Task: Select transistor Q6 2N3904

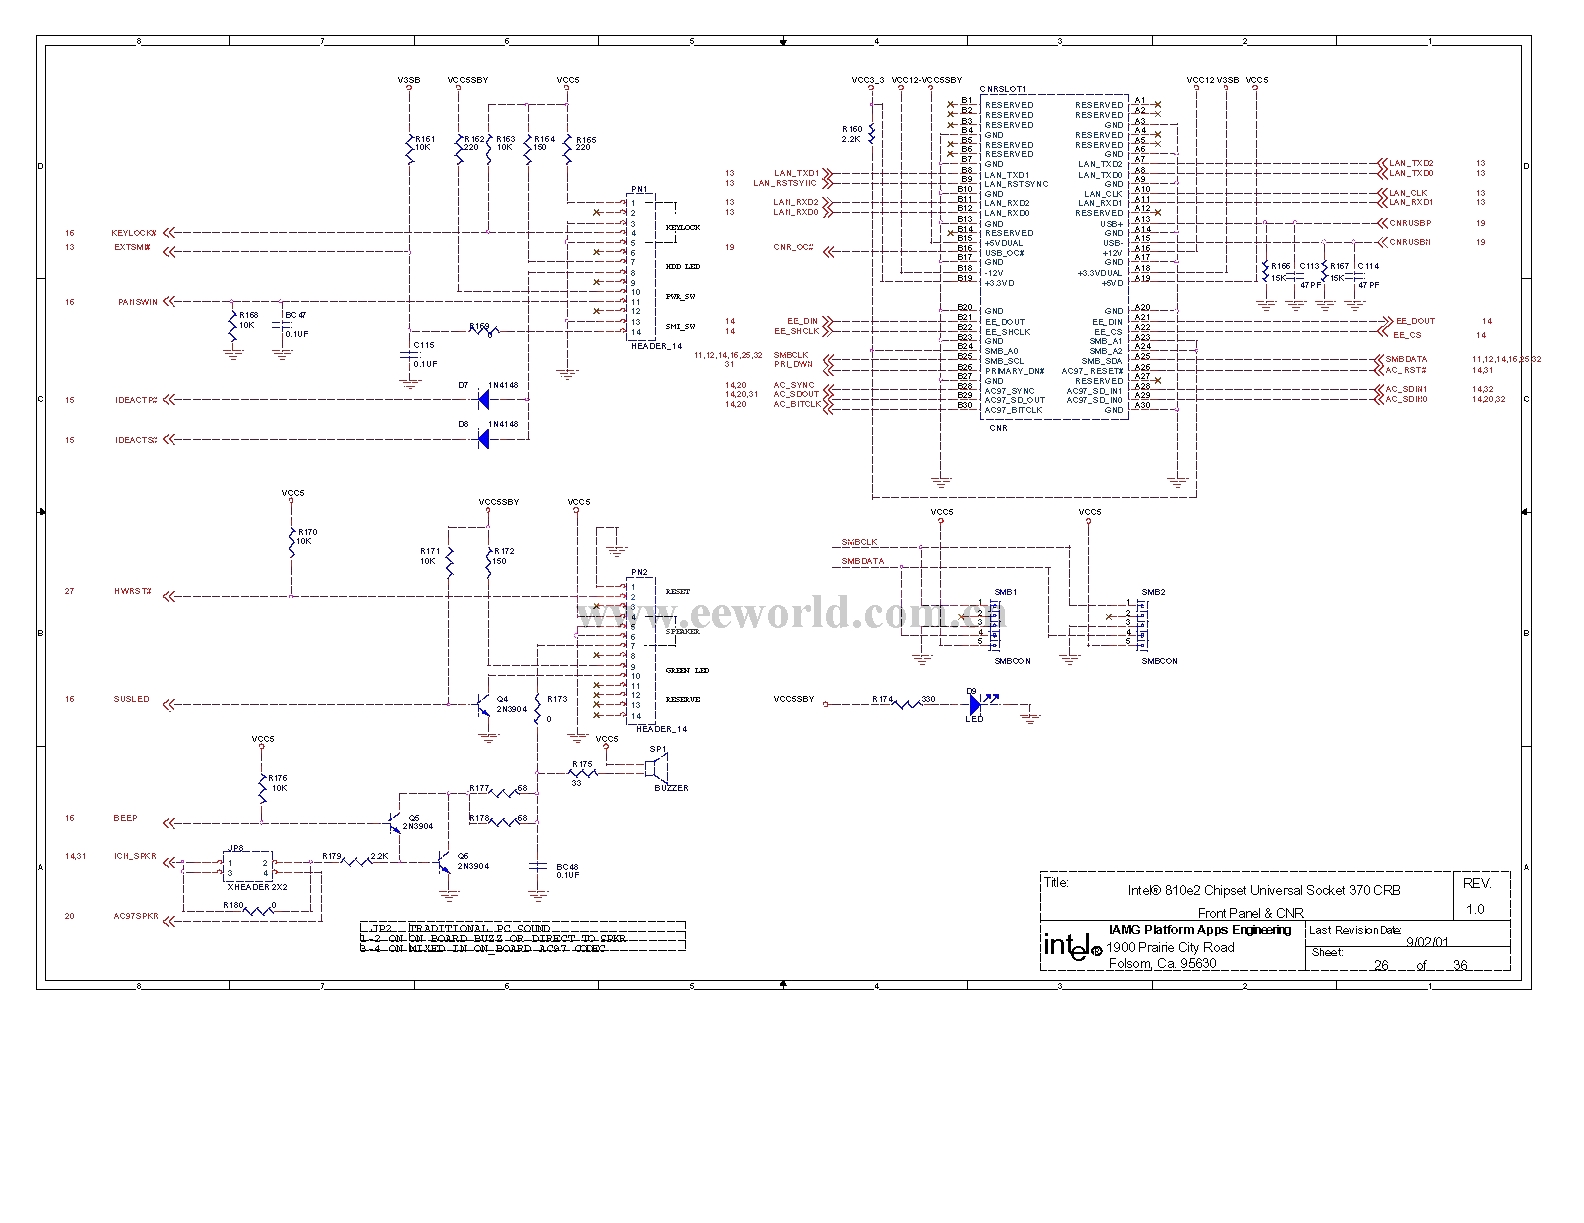Action: coord(445,863)
